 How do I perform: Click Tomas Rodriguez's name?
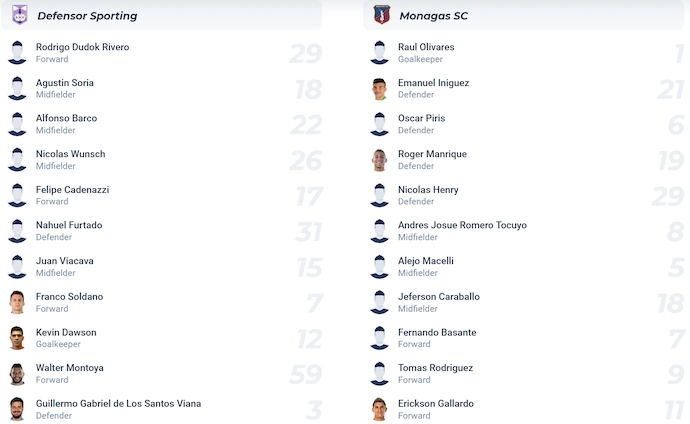[435, 368]
